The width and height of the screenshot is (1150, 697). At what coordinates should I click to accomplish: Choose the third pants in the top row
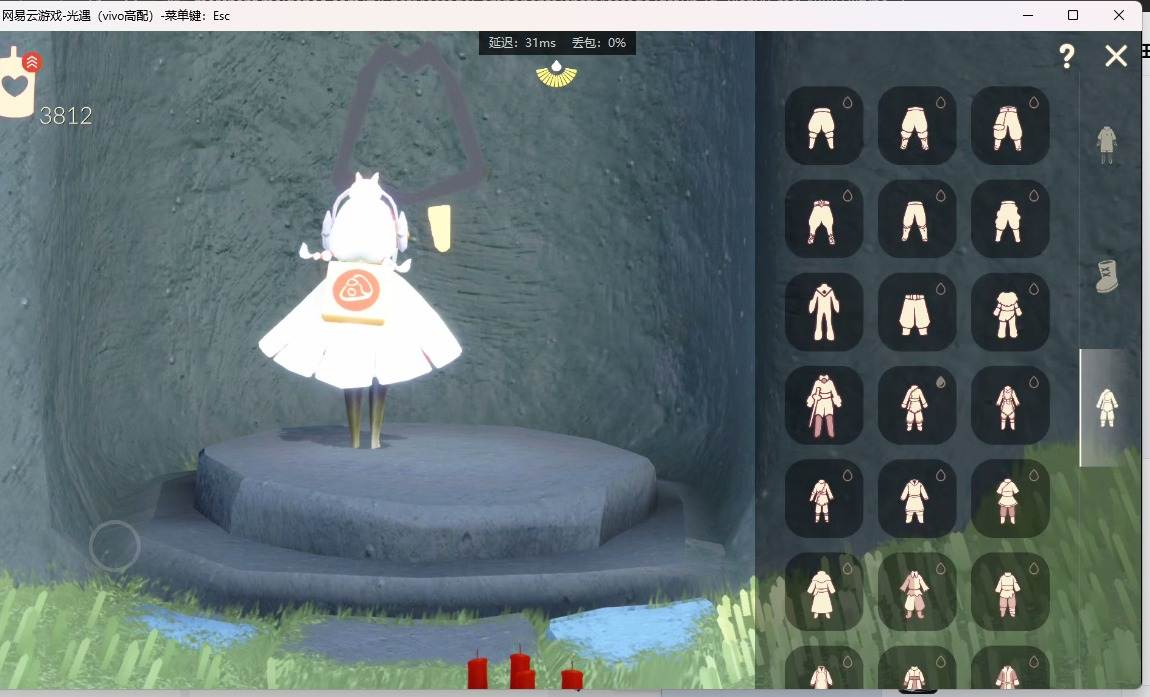click(1010, 125)
